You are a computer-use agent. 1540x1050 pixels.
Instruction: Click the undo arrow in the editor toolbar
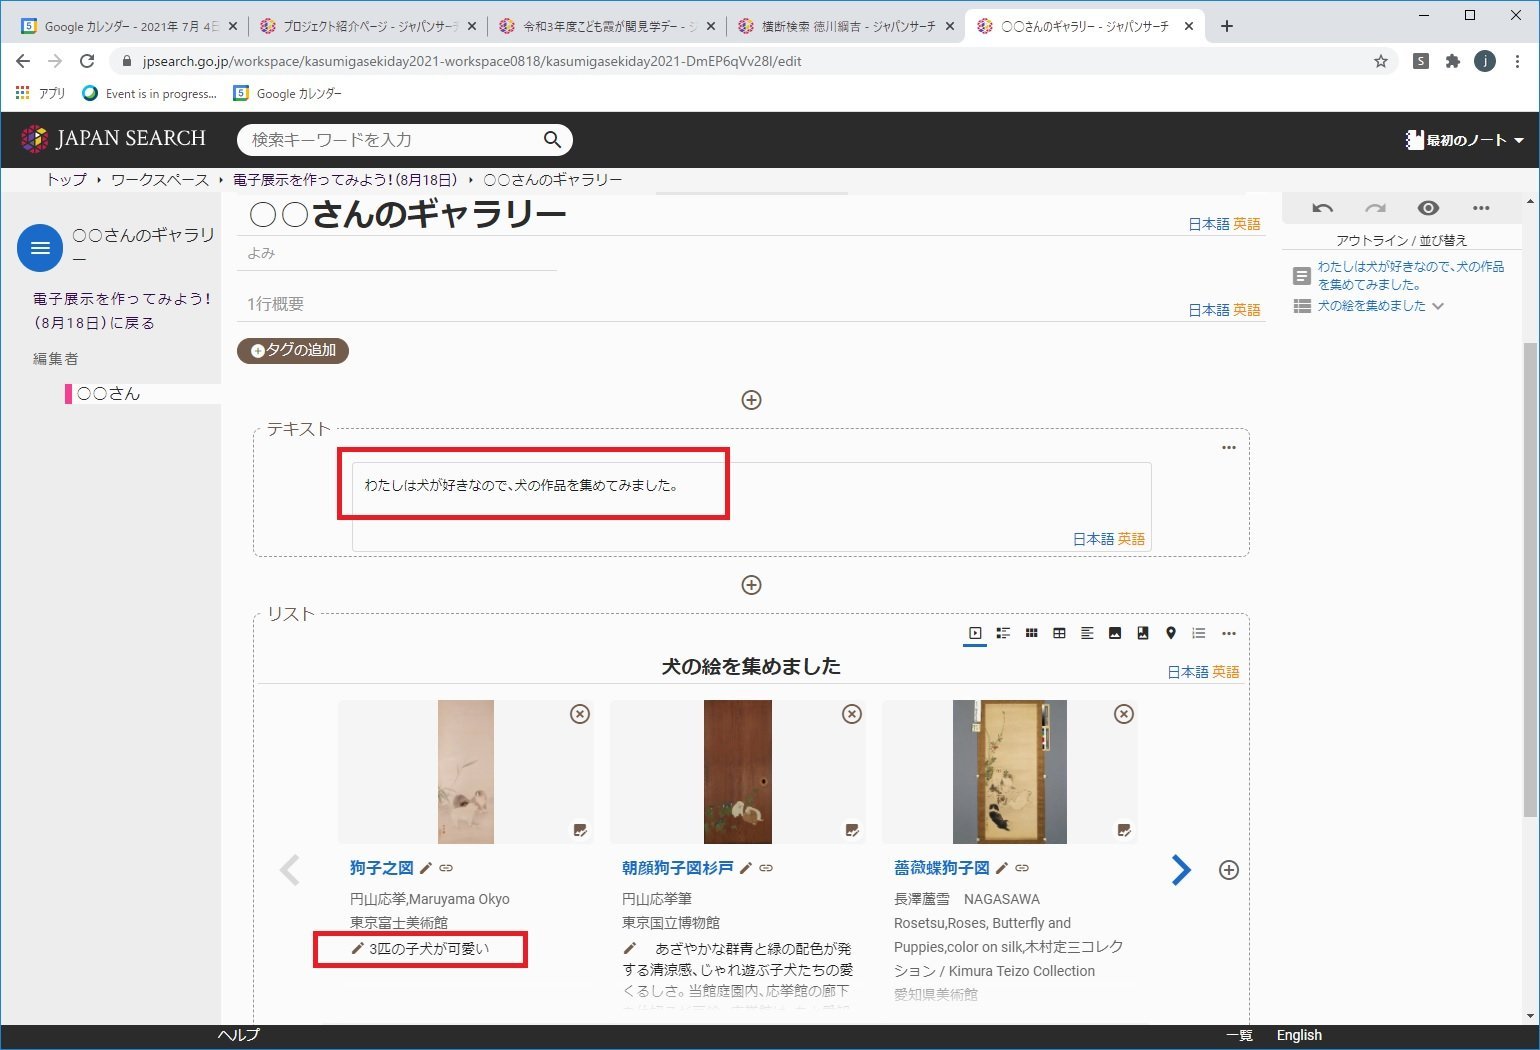coord(1322,208)
